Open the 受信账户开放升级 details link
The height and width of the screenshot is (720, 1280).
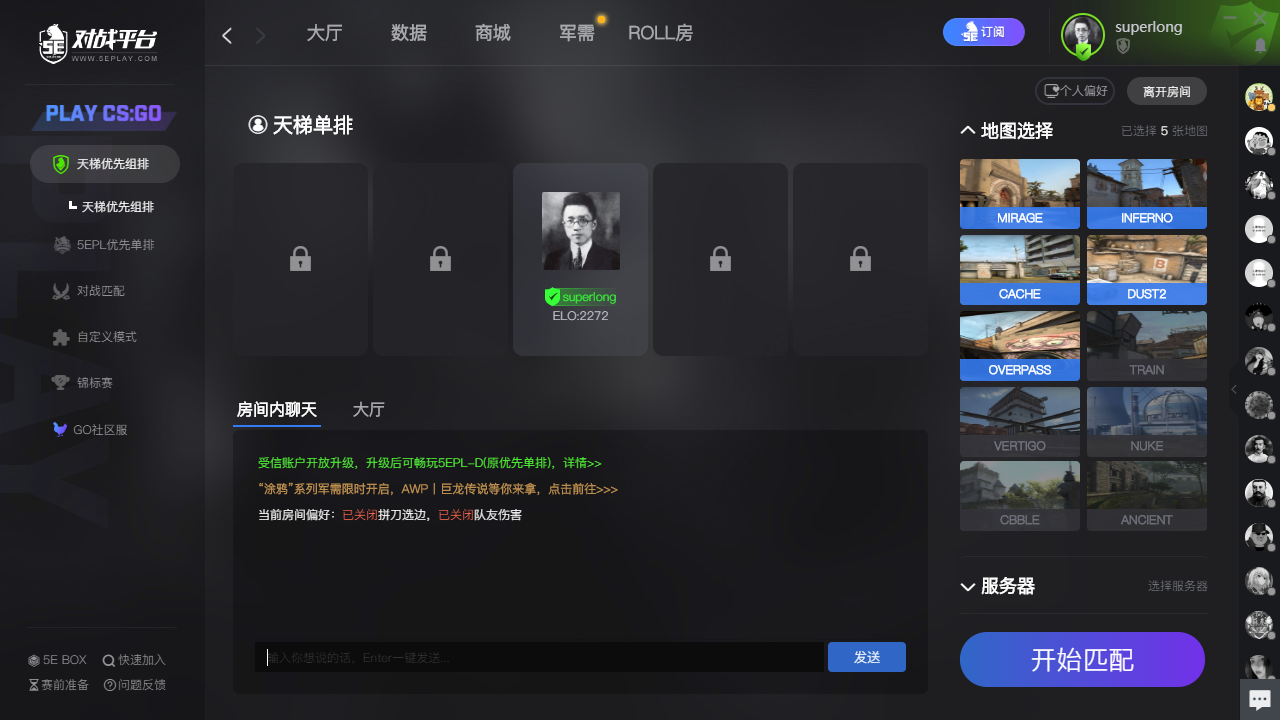430,464
